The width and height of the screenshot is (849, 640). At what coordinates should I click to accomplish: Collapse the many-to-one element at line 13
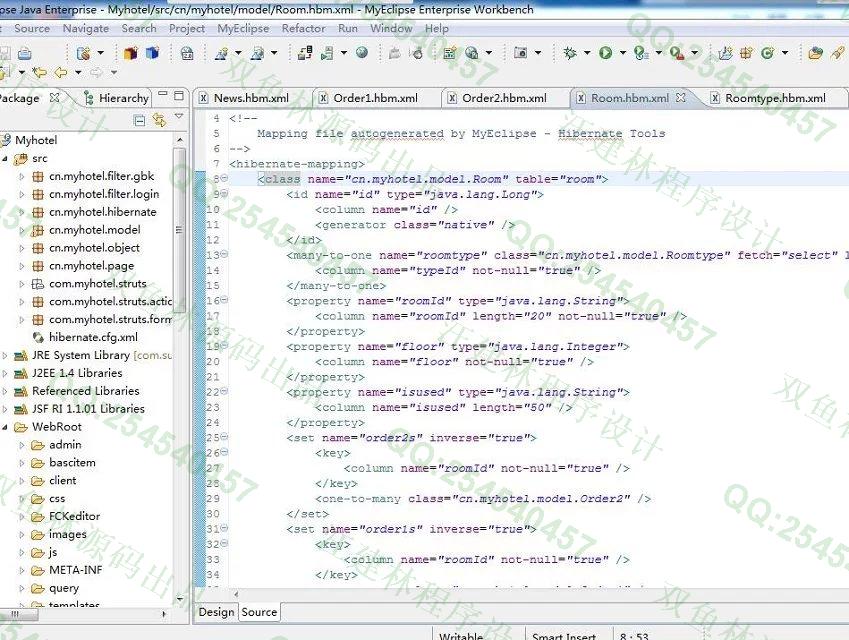point(224,254)
